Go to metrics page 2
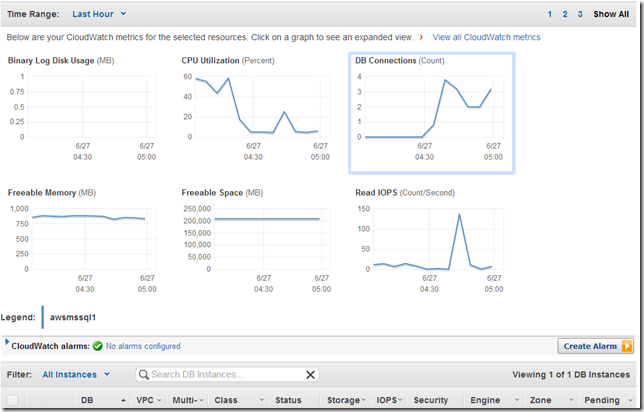 coord(565,15)
